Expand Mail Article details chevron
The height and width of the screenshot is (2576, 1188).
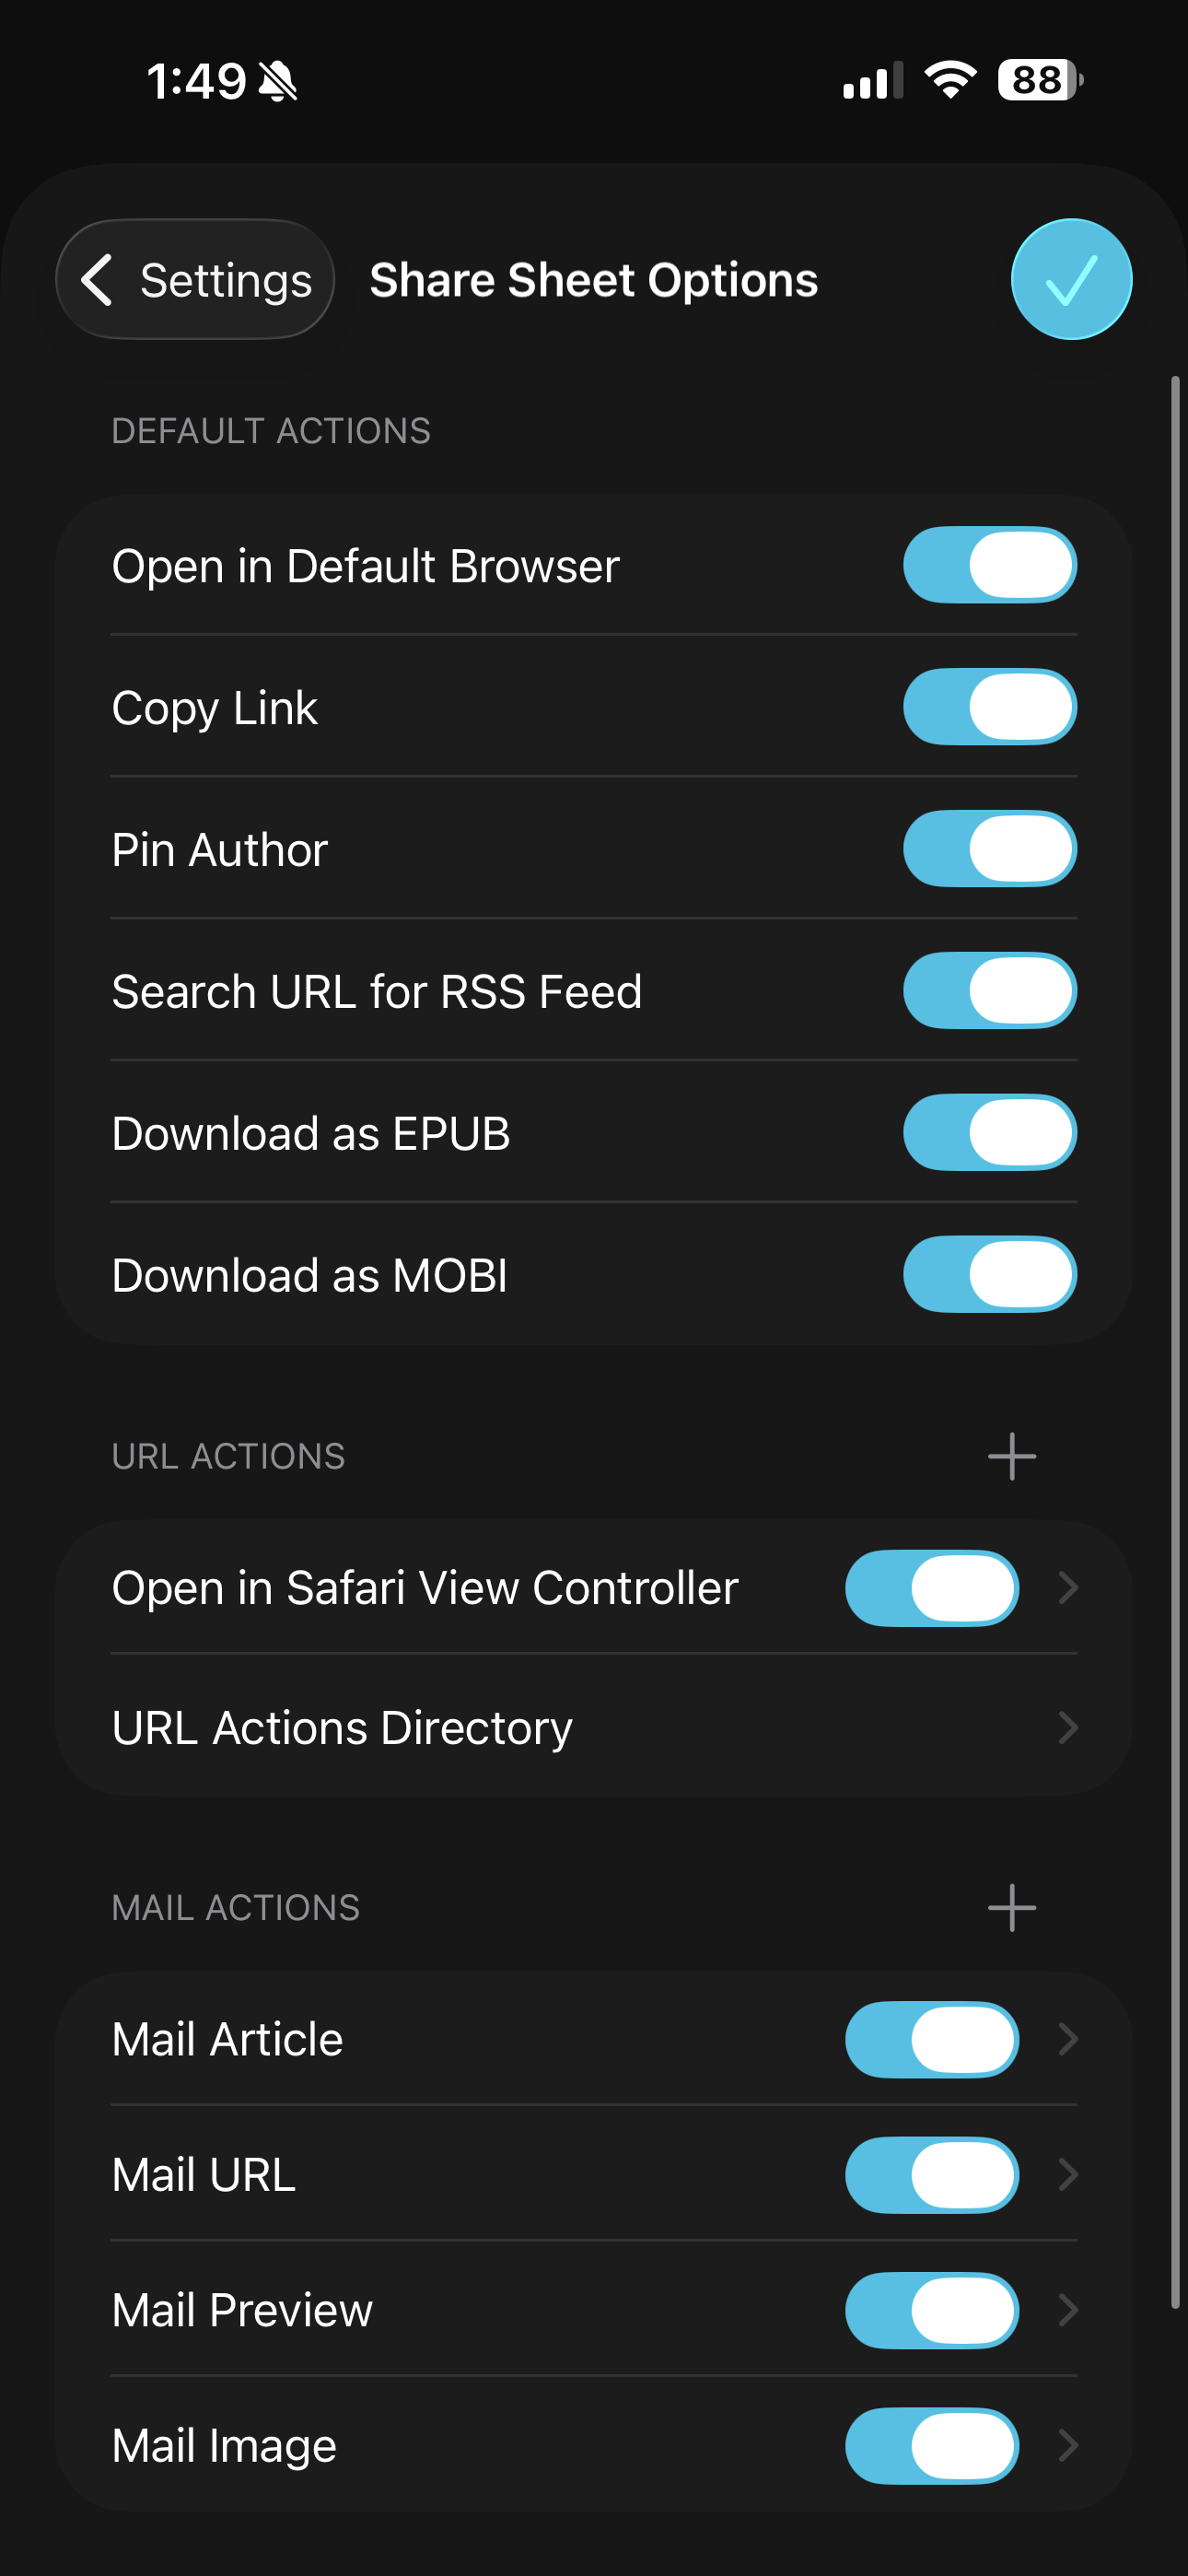(x=1068, y=2039)
